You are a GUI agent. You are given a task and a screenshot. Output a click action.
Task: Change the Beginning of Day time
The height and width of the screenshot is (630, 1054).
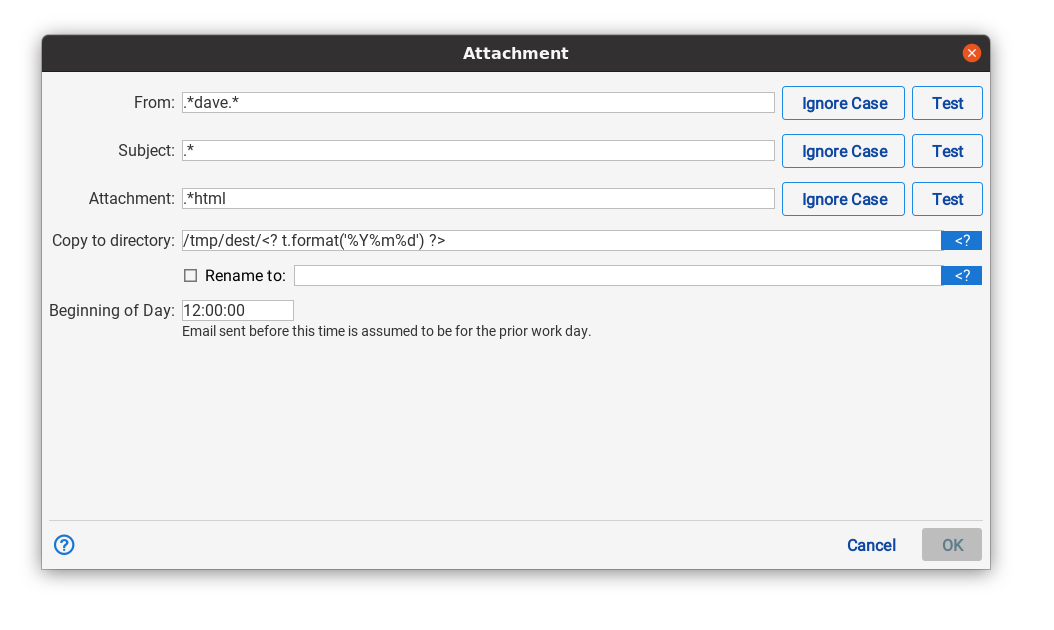(237, 310)
